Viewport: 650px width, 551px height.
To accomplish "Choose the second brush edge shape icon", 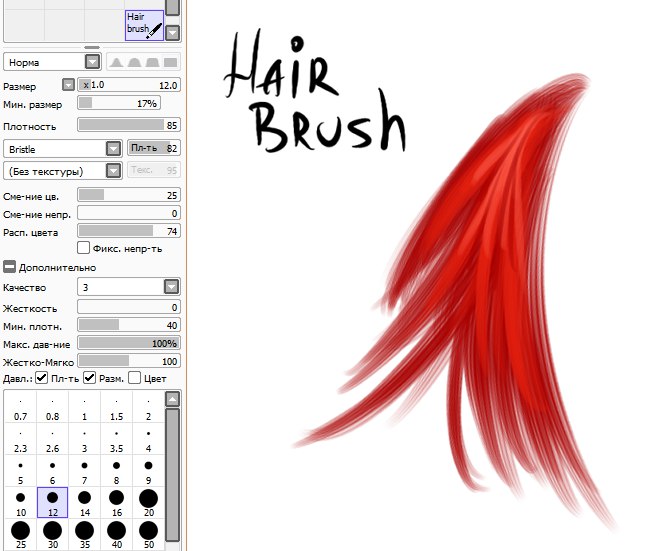I will (x=134, y=63).
